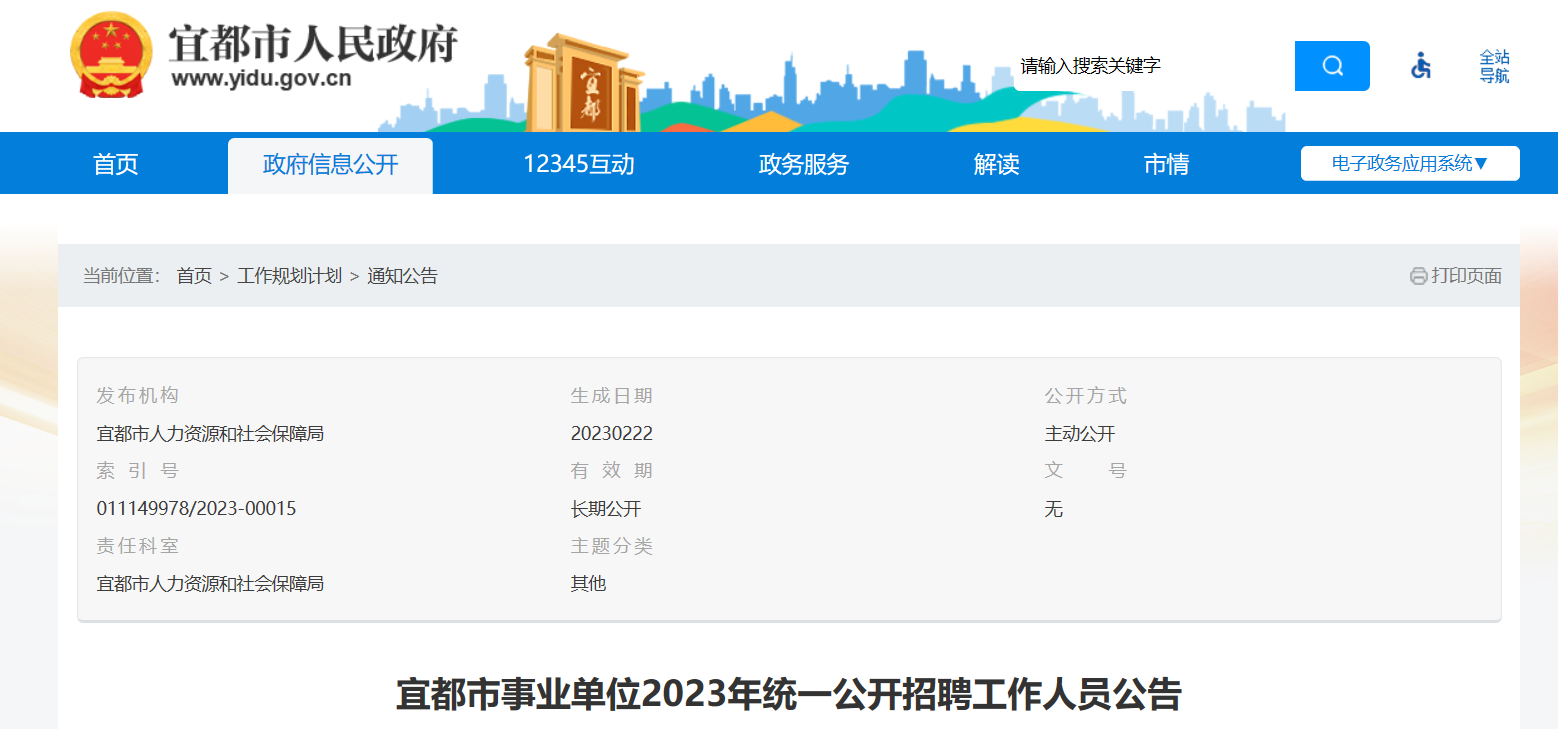Viewport: 1558px width, 729px height.
Task: Open the 政务服务 menu item
Action: tap(803, 164)
